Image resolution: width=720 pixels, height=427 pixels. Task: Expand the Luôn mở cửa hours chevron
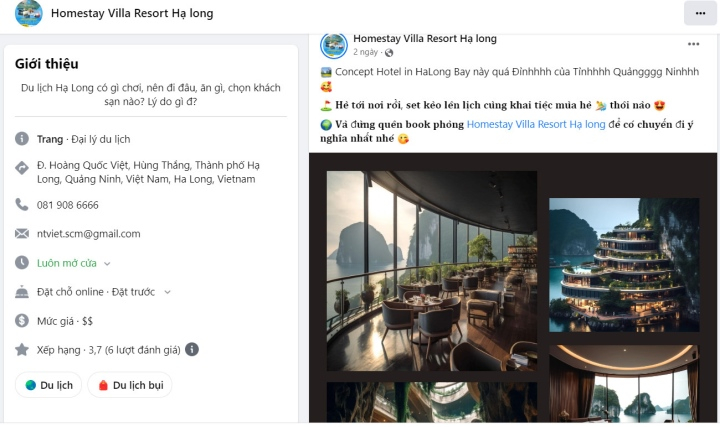[107, 264]
